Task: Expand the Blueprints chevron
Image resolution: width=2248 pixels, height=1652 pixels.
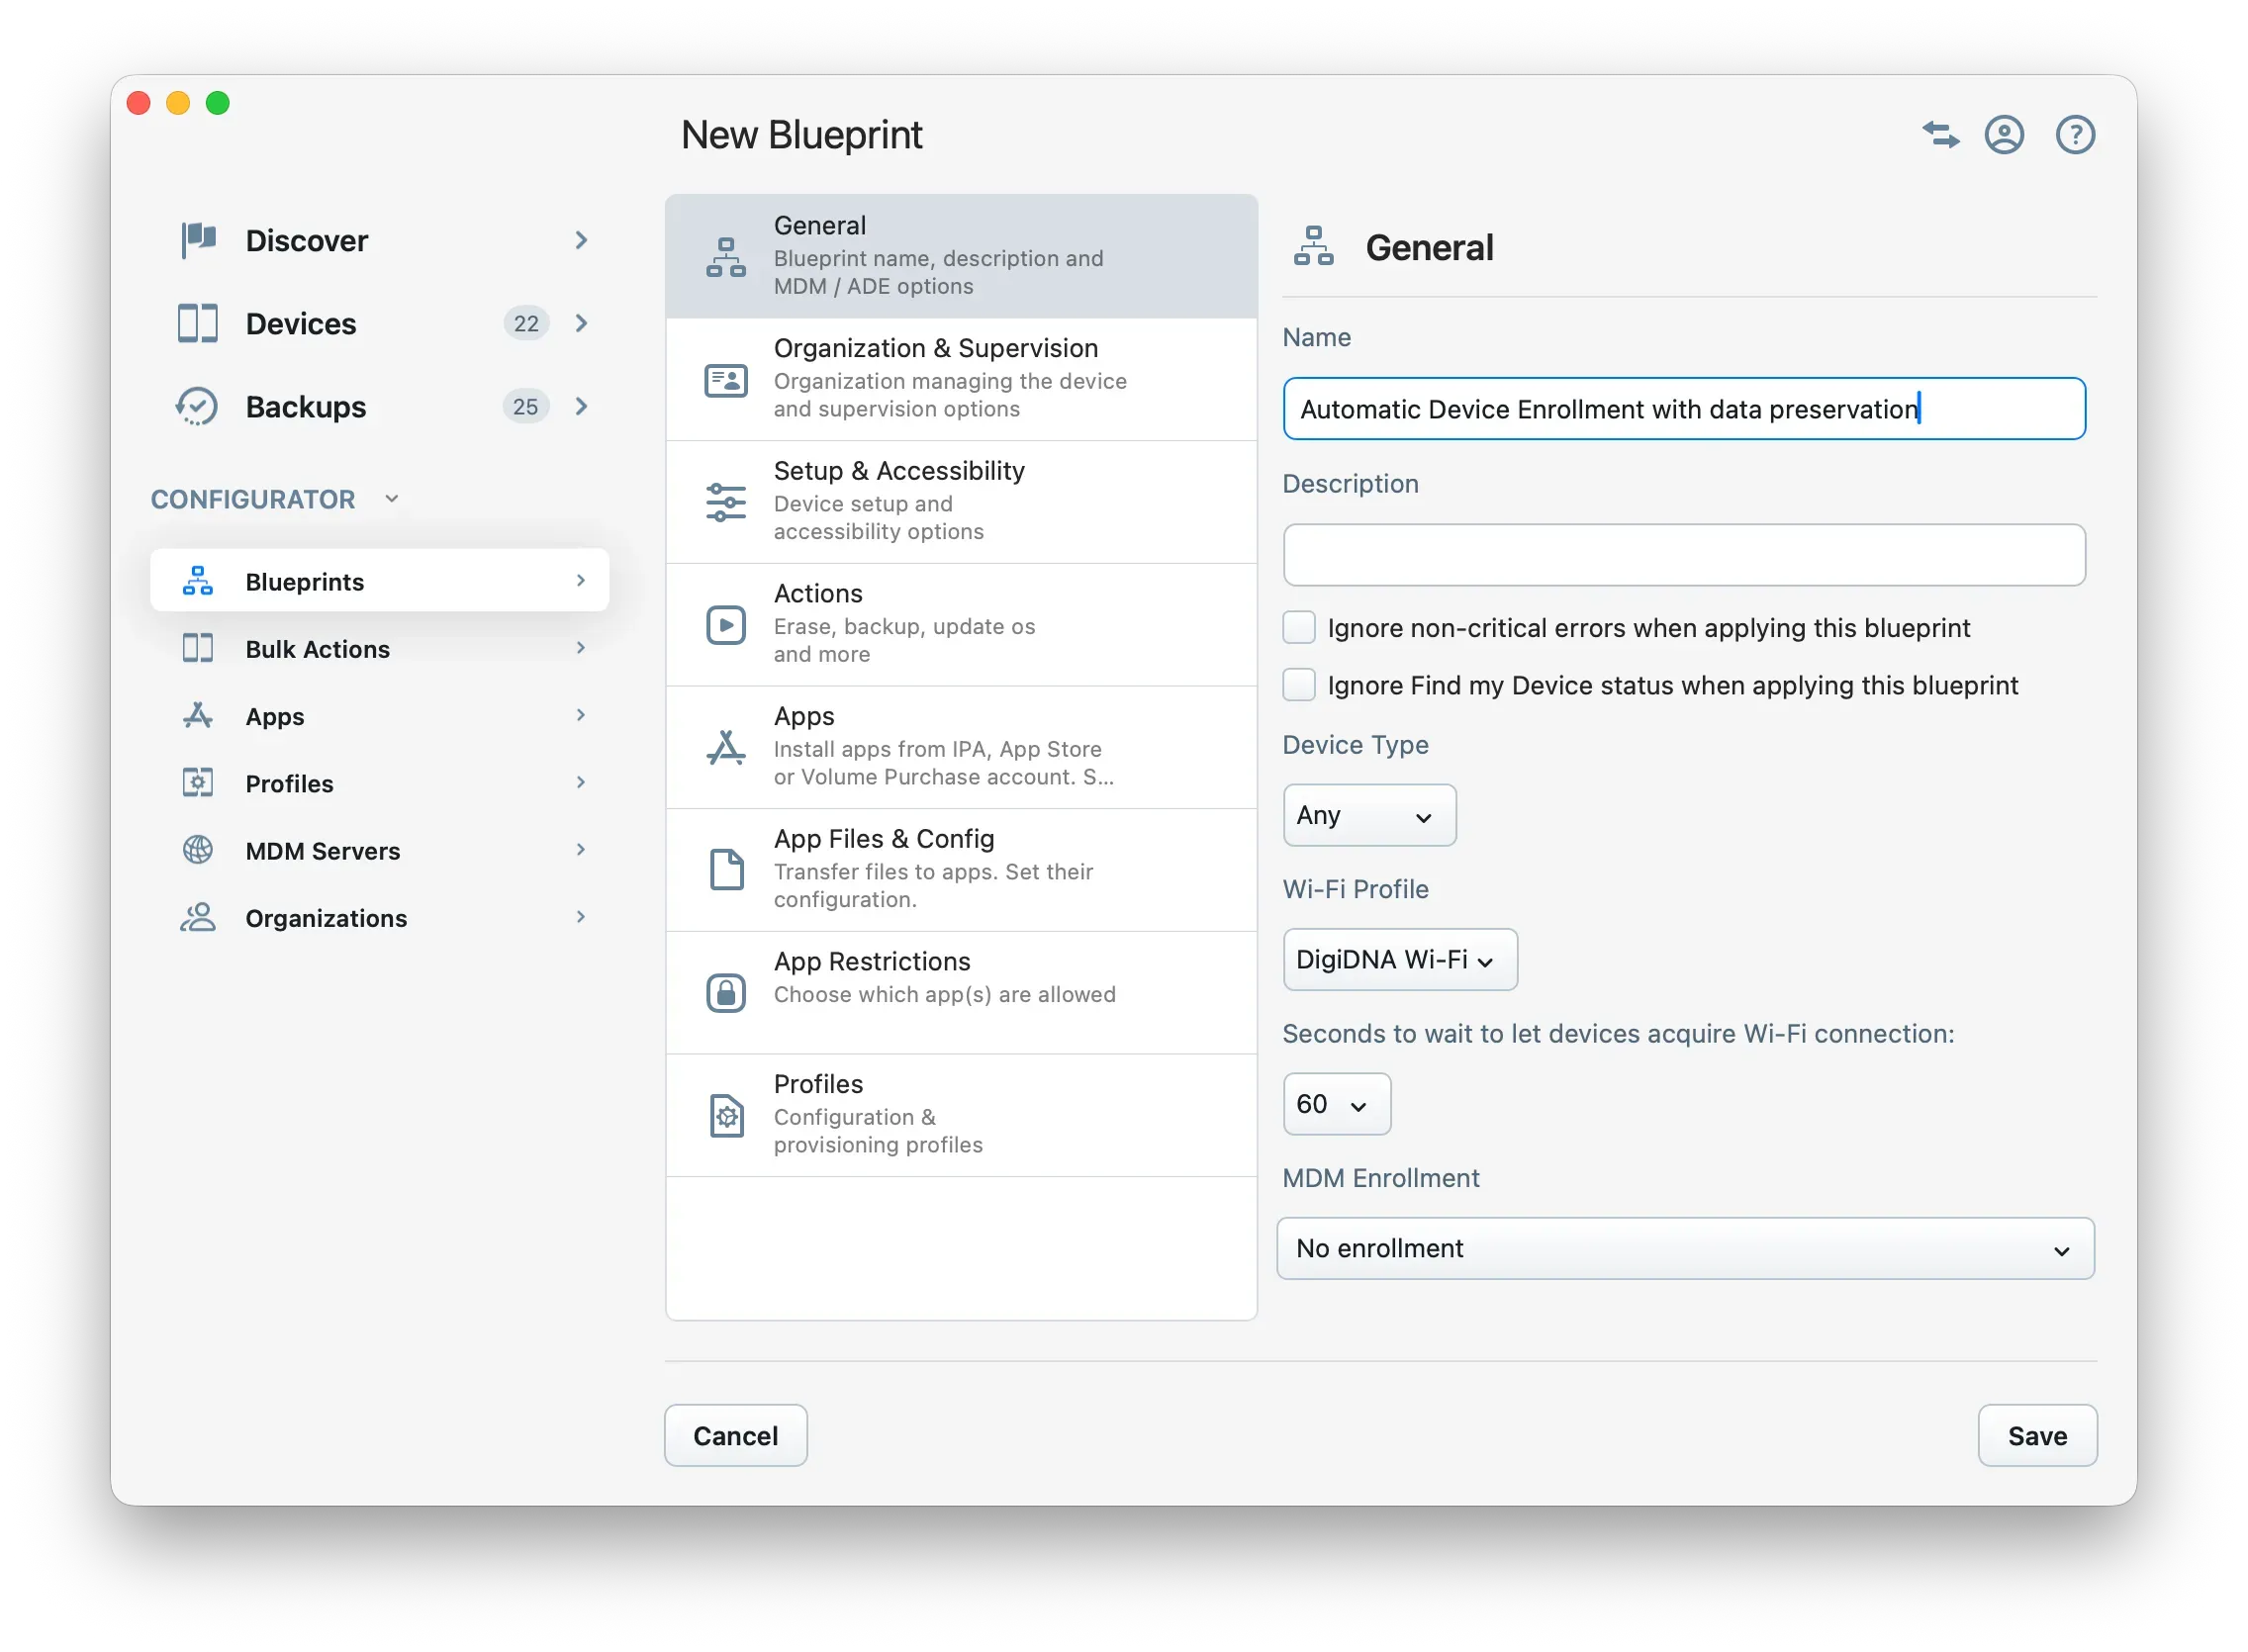Action: [x=581, y=580]
